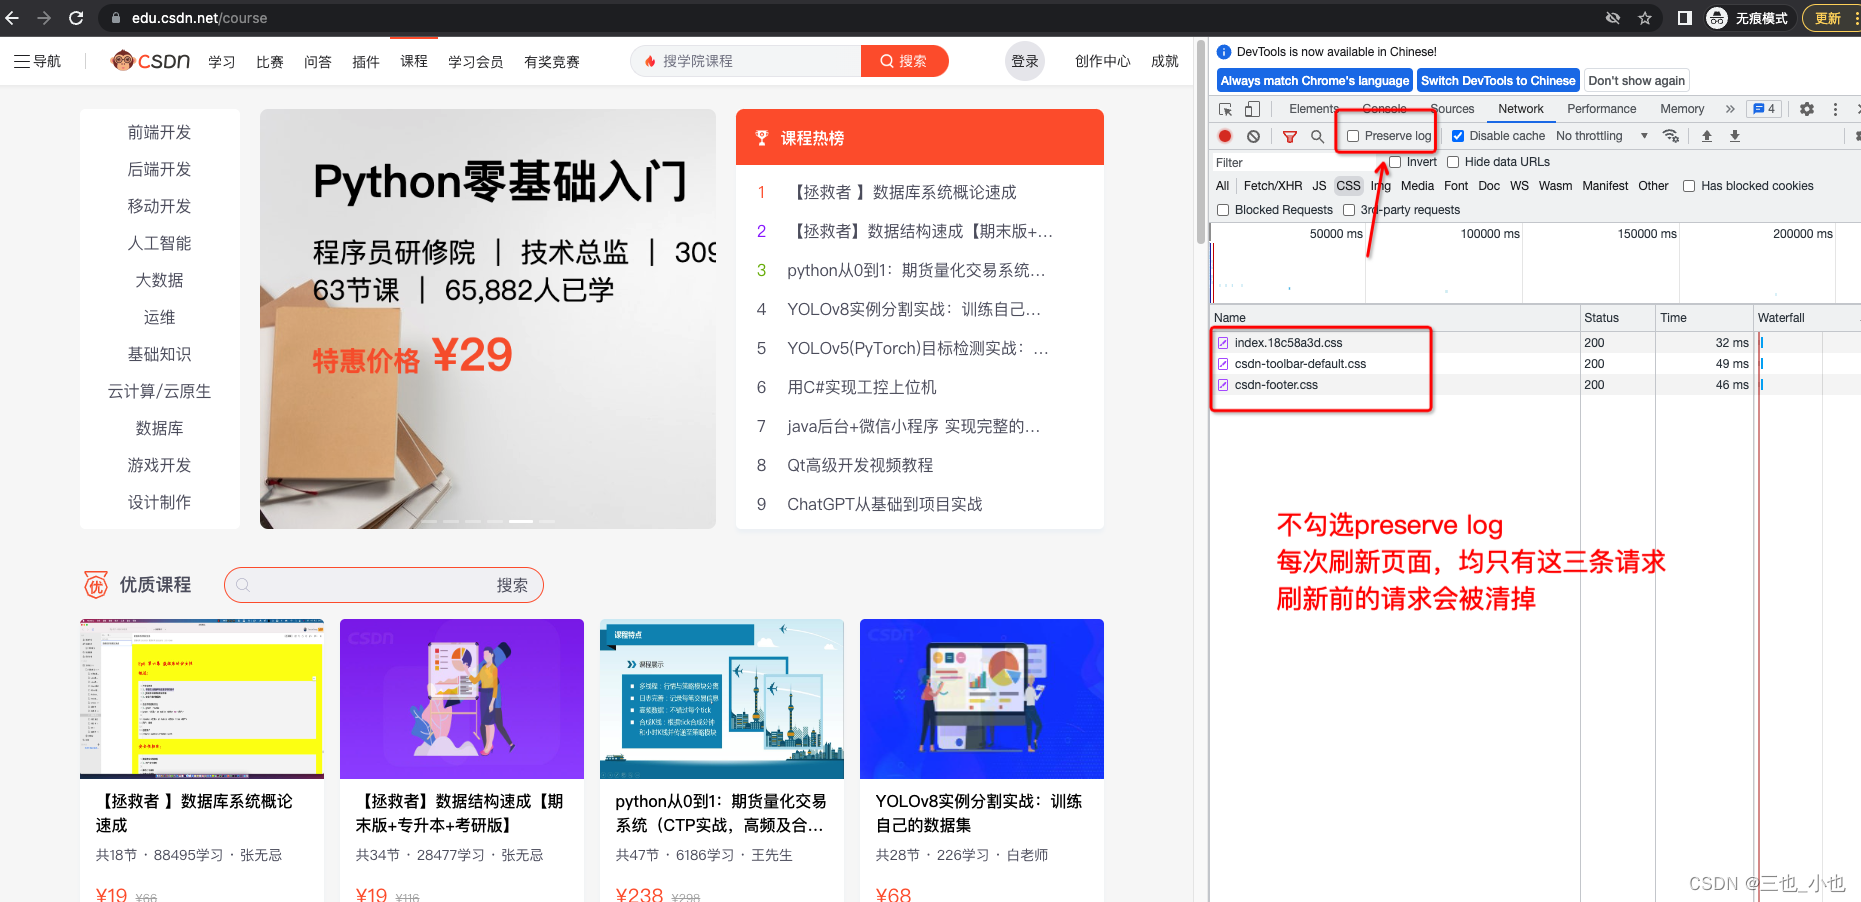Check Hide data URLs
The width and height of the screenshot is (1861, 902).
pyautogui.click(x=1453, y=162)
